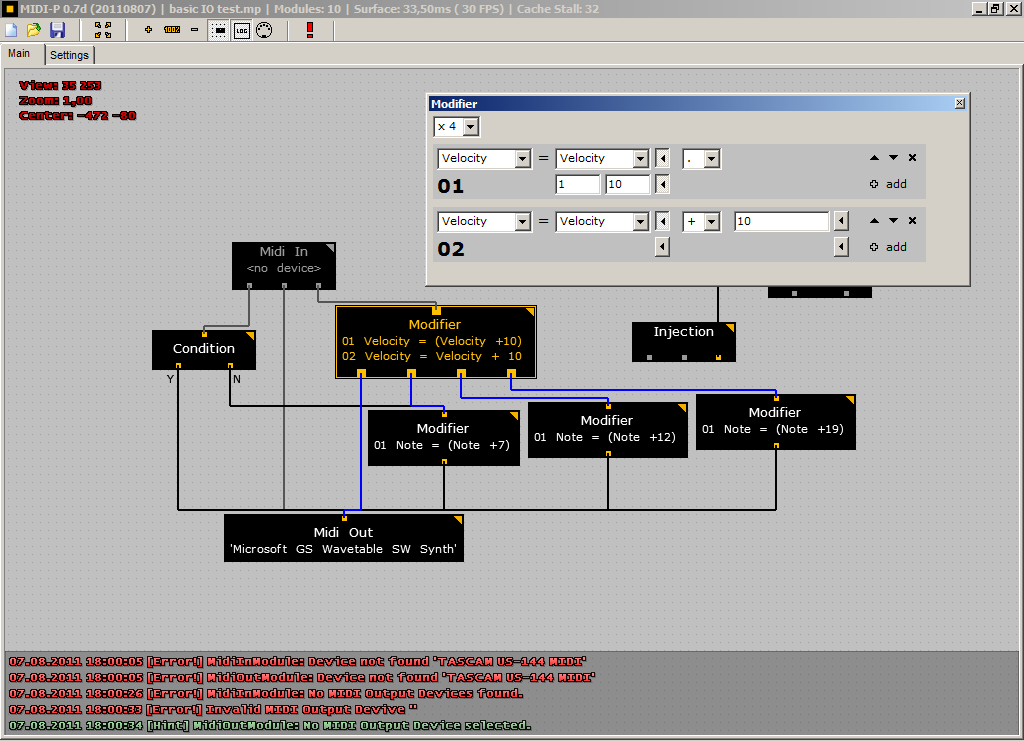This screenshot has width=1024, height=741.
Task: Click the MIDI connector icon in toolbar
Action: coord(264,30)
